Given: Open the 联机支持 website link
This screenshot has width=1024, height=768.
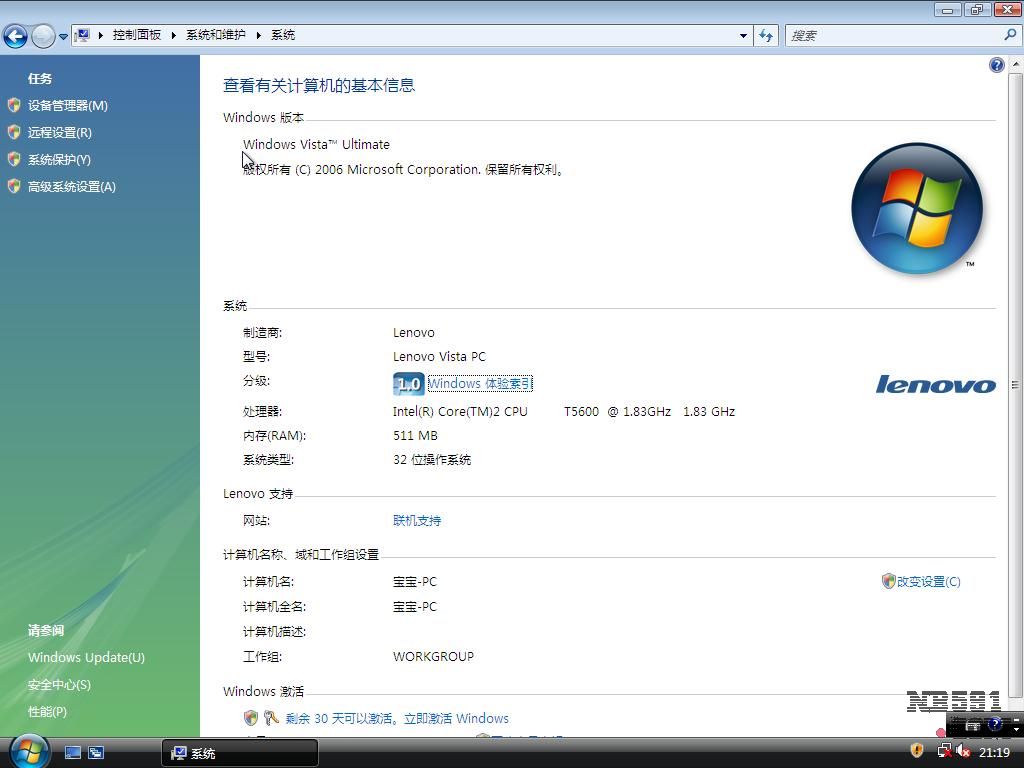Looking at the screenshot, I should click(x=416, y=520).
